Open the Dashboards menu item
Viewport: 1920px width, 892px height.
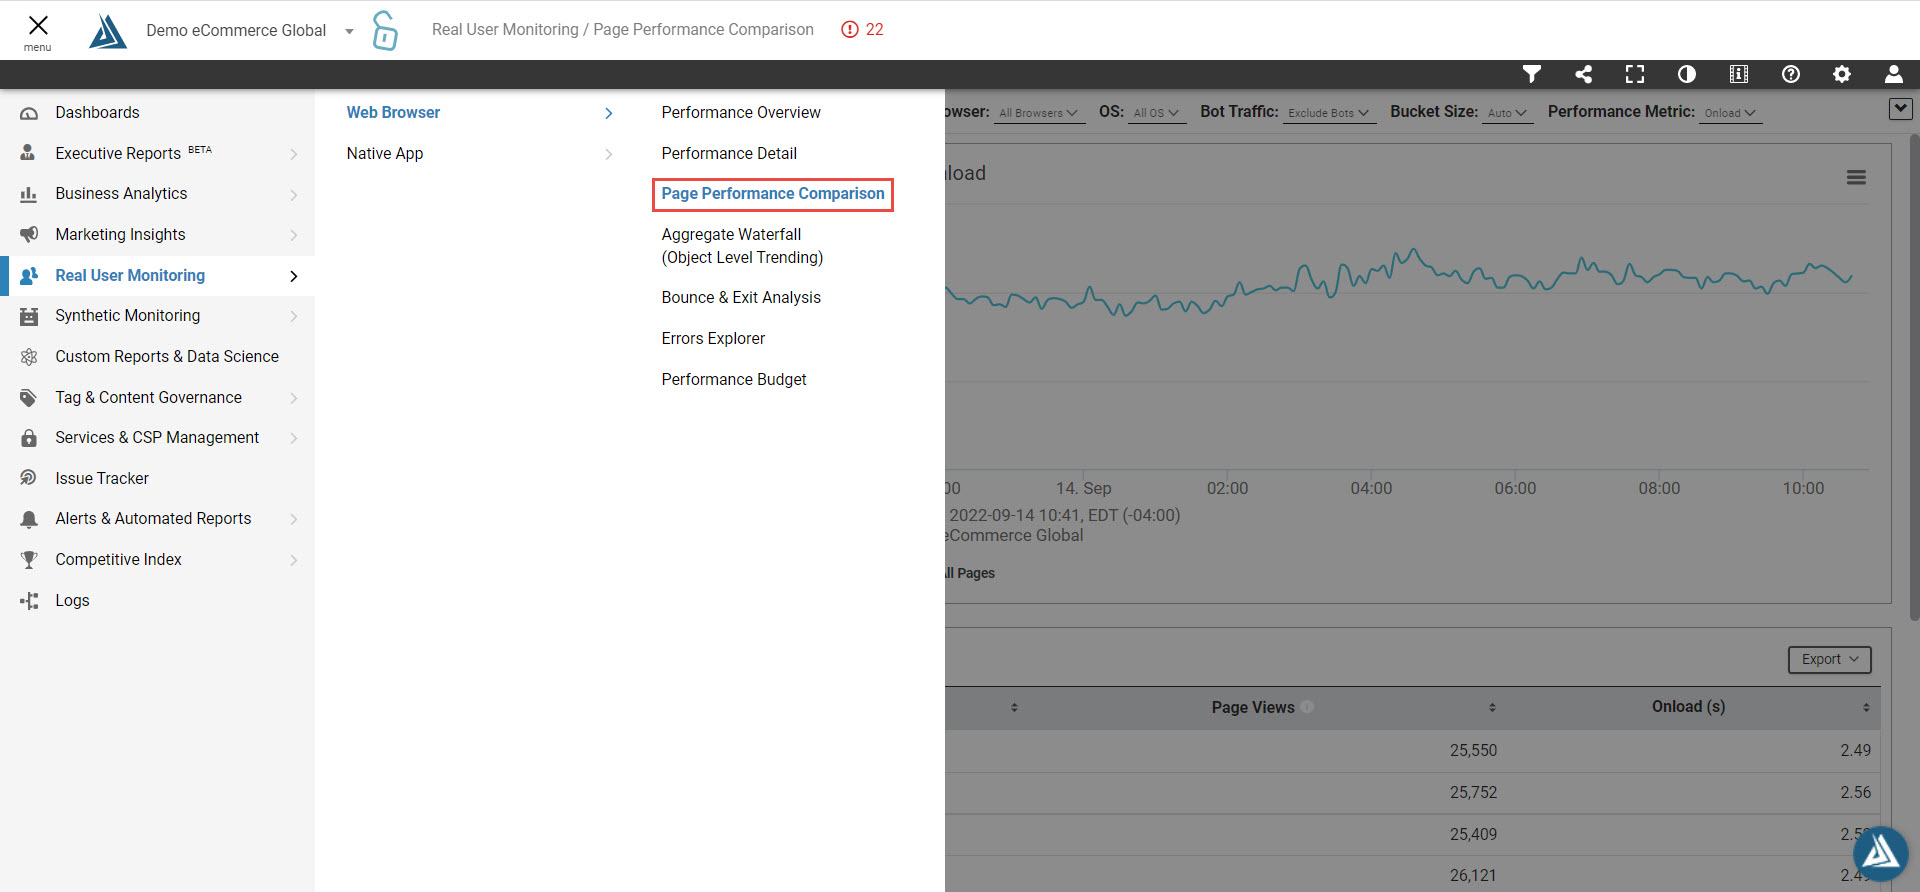pyautogui.click(x=157, y=113)
